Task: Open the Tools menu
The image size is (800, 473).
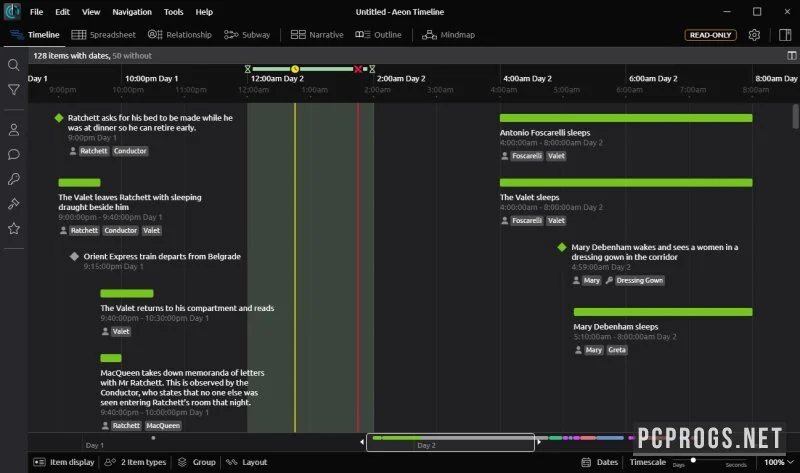Action: [173, 12]
